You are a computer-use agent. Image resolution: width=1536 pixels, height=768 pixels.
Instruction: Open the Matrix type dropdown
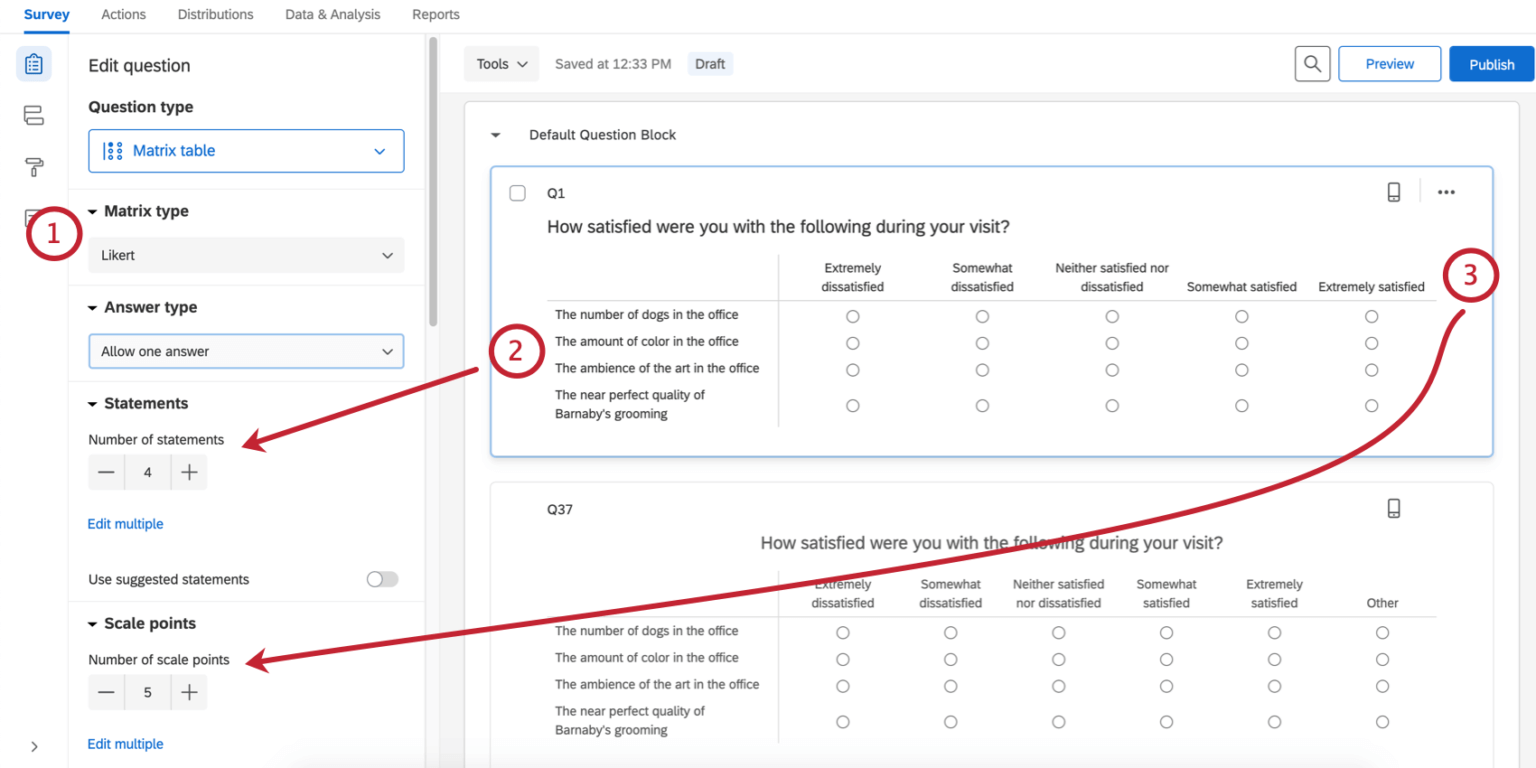[x=246, y=255]
